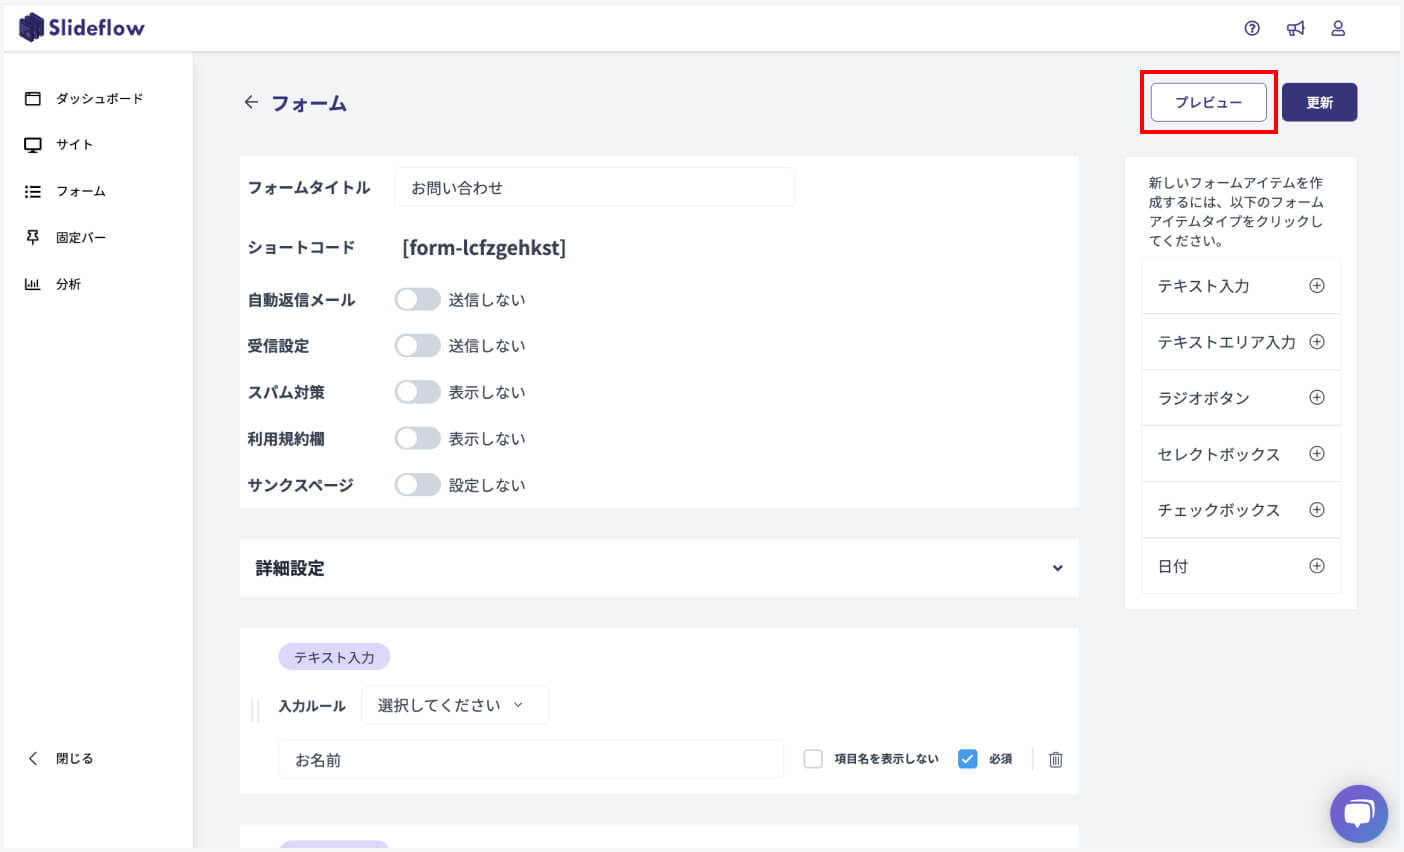Open the help icon in the top bar
This screenshot has height=852, width=1404.
(x=1252, y=28)
